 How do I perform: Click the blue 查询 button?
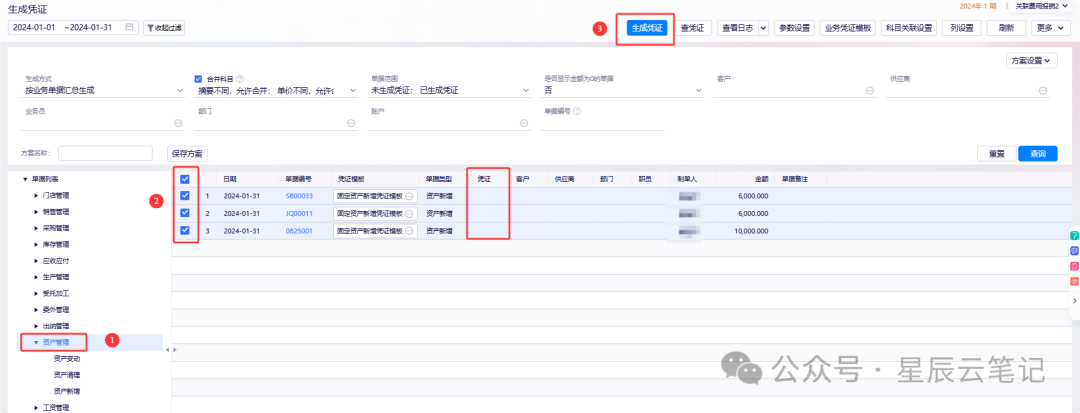pos(1038,153)
